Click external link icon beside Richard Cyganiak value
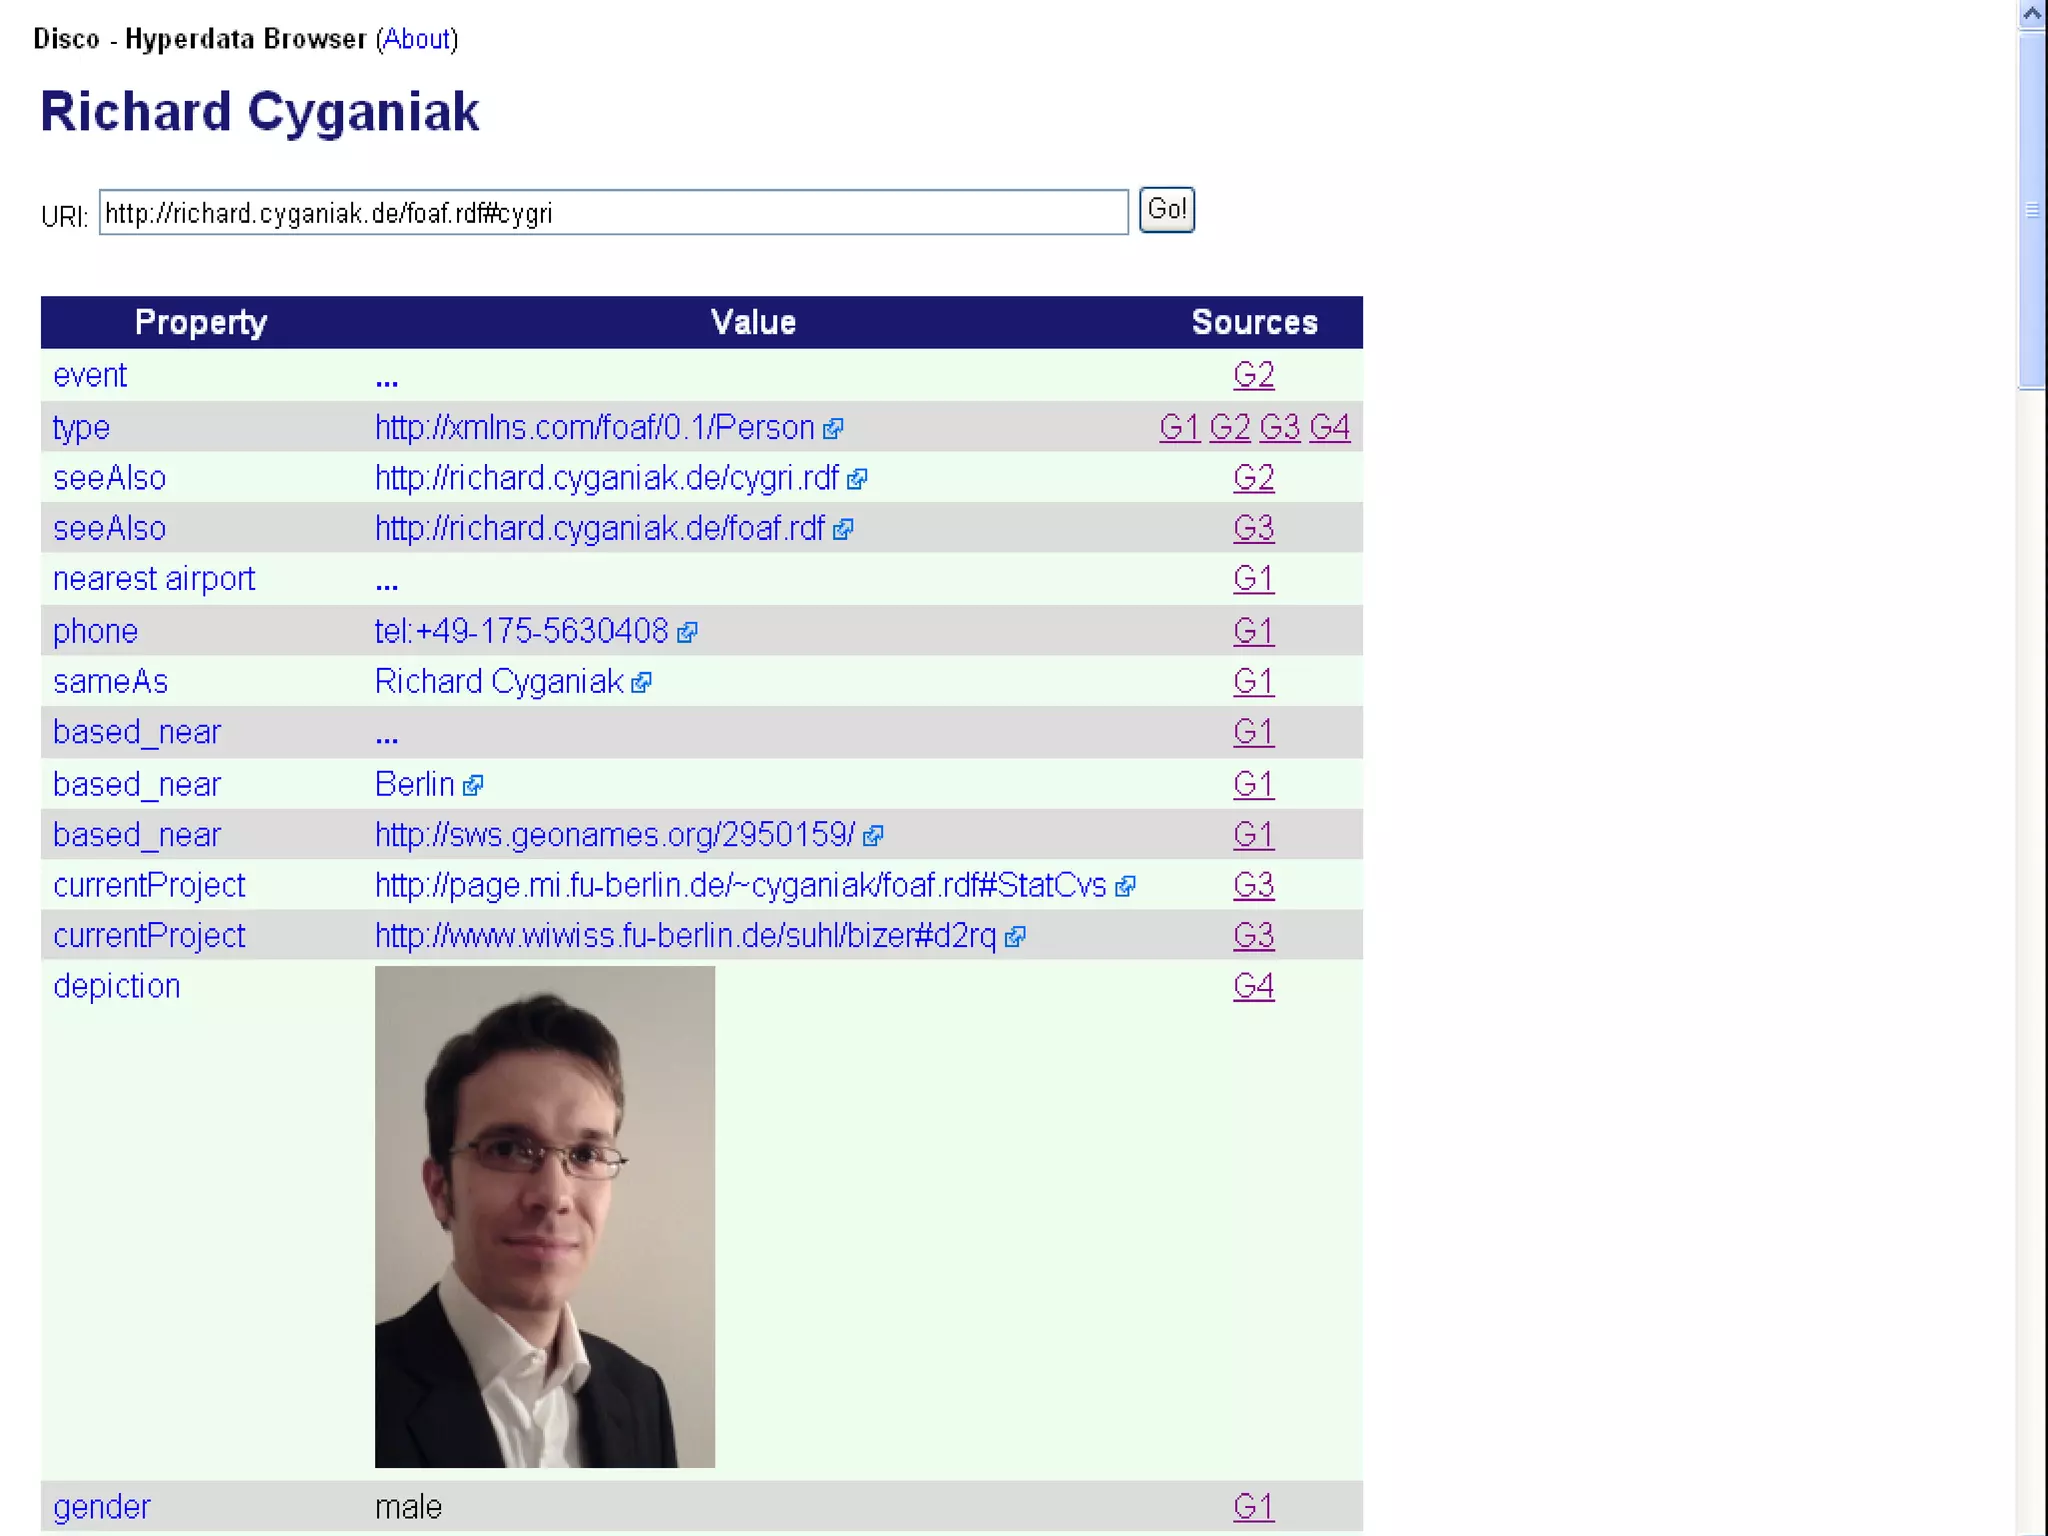This screenshot has width=2048, height=1536. coord(642,683)
